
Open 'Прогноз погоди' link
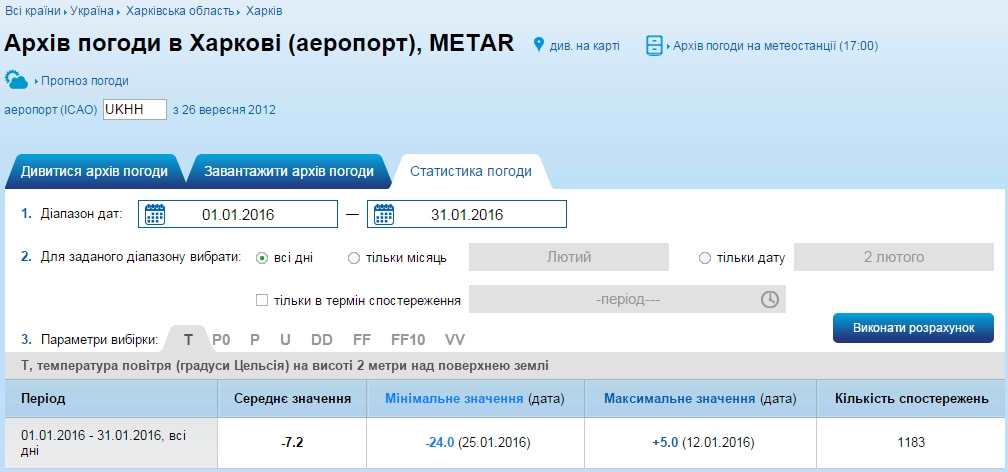pos(85,81)
